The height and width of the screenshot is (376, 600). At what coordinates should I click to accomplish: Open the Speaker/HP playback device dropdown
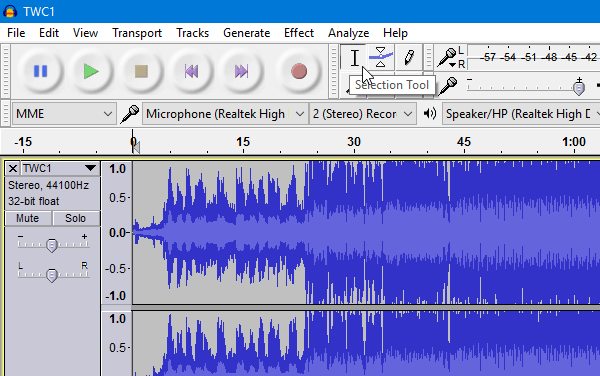tap(521, 114)
